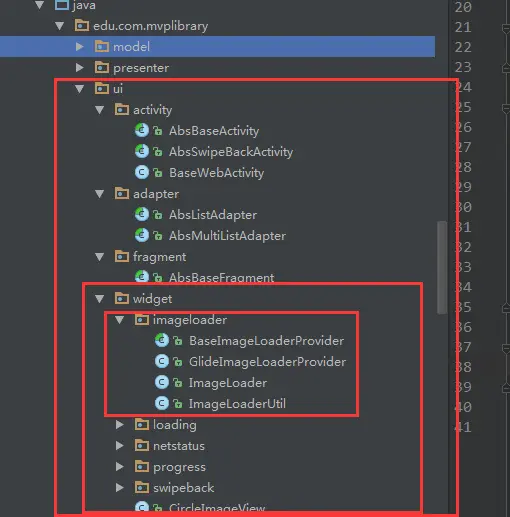Click the model package folder icon
Viewport: 510px width, 517px height.
pyautogui.click(x=102, y=46)
